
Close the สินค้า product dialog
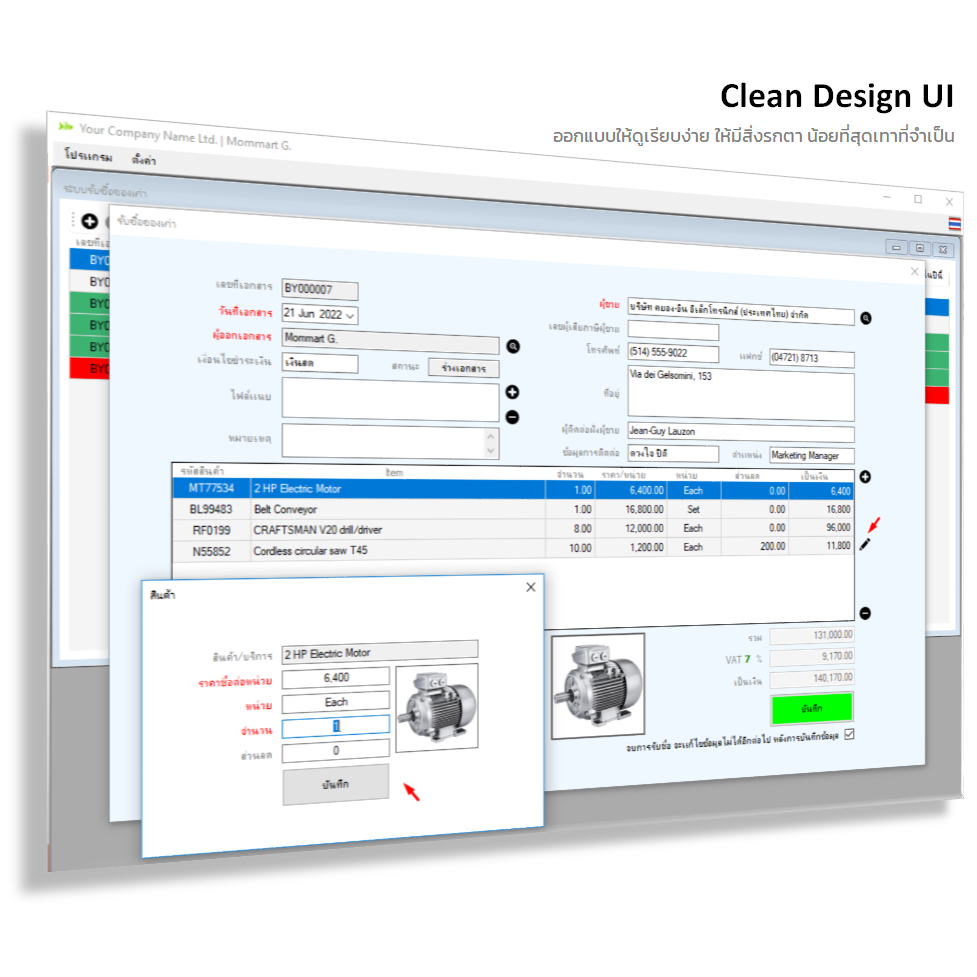pyautogui.click(x=531, y=588)
